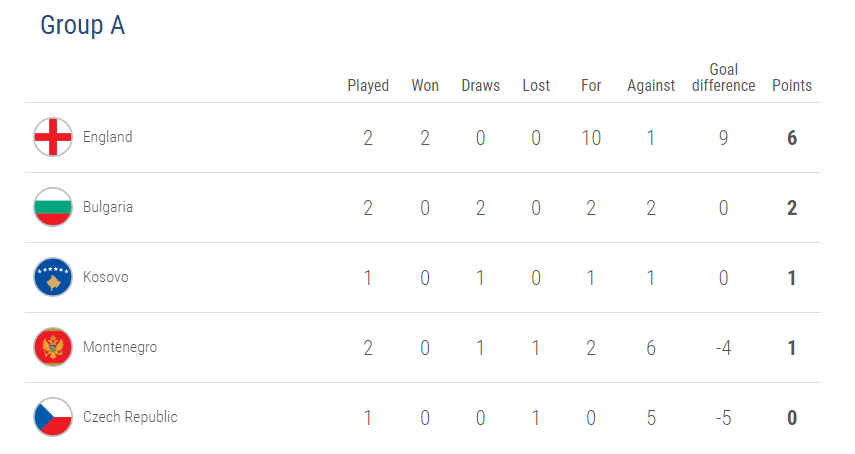The width and height of the screenshot is (855, 454).
Task: Click the Lost column header
Action: click(x=536, y=86)
